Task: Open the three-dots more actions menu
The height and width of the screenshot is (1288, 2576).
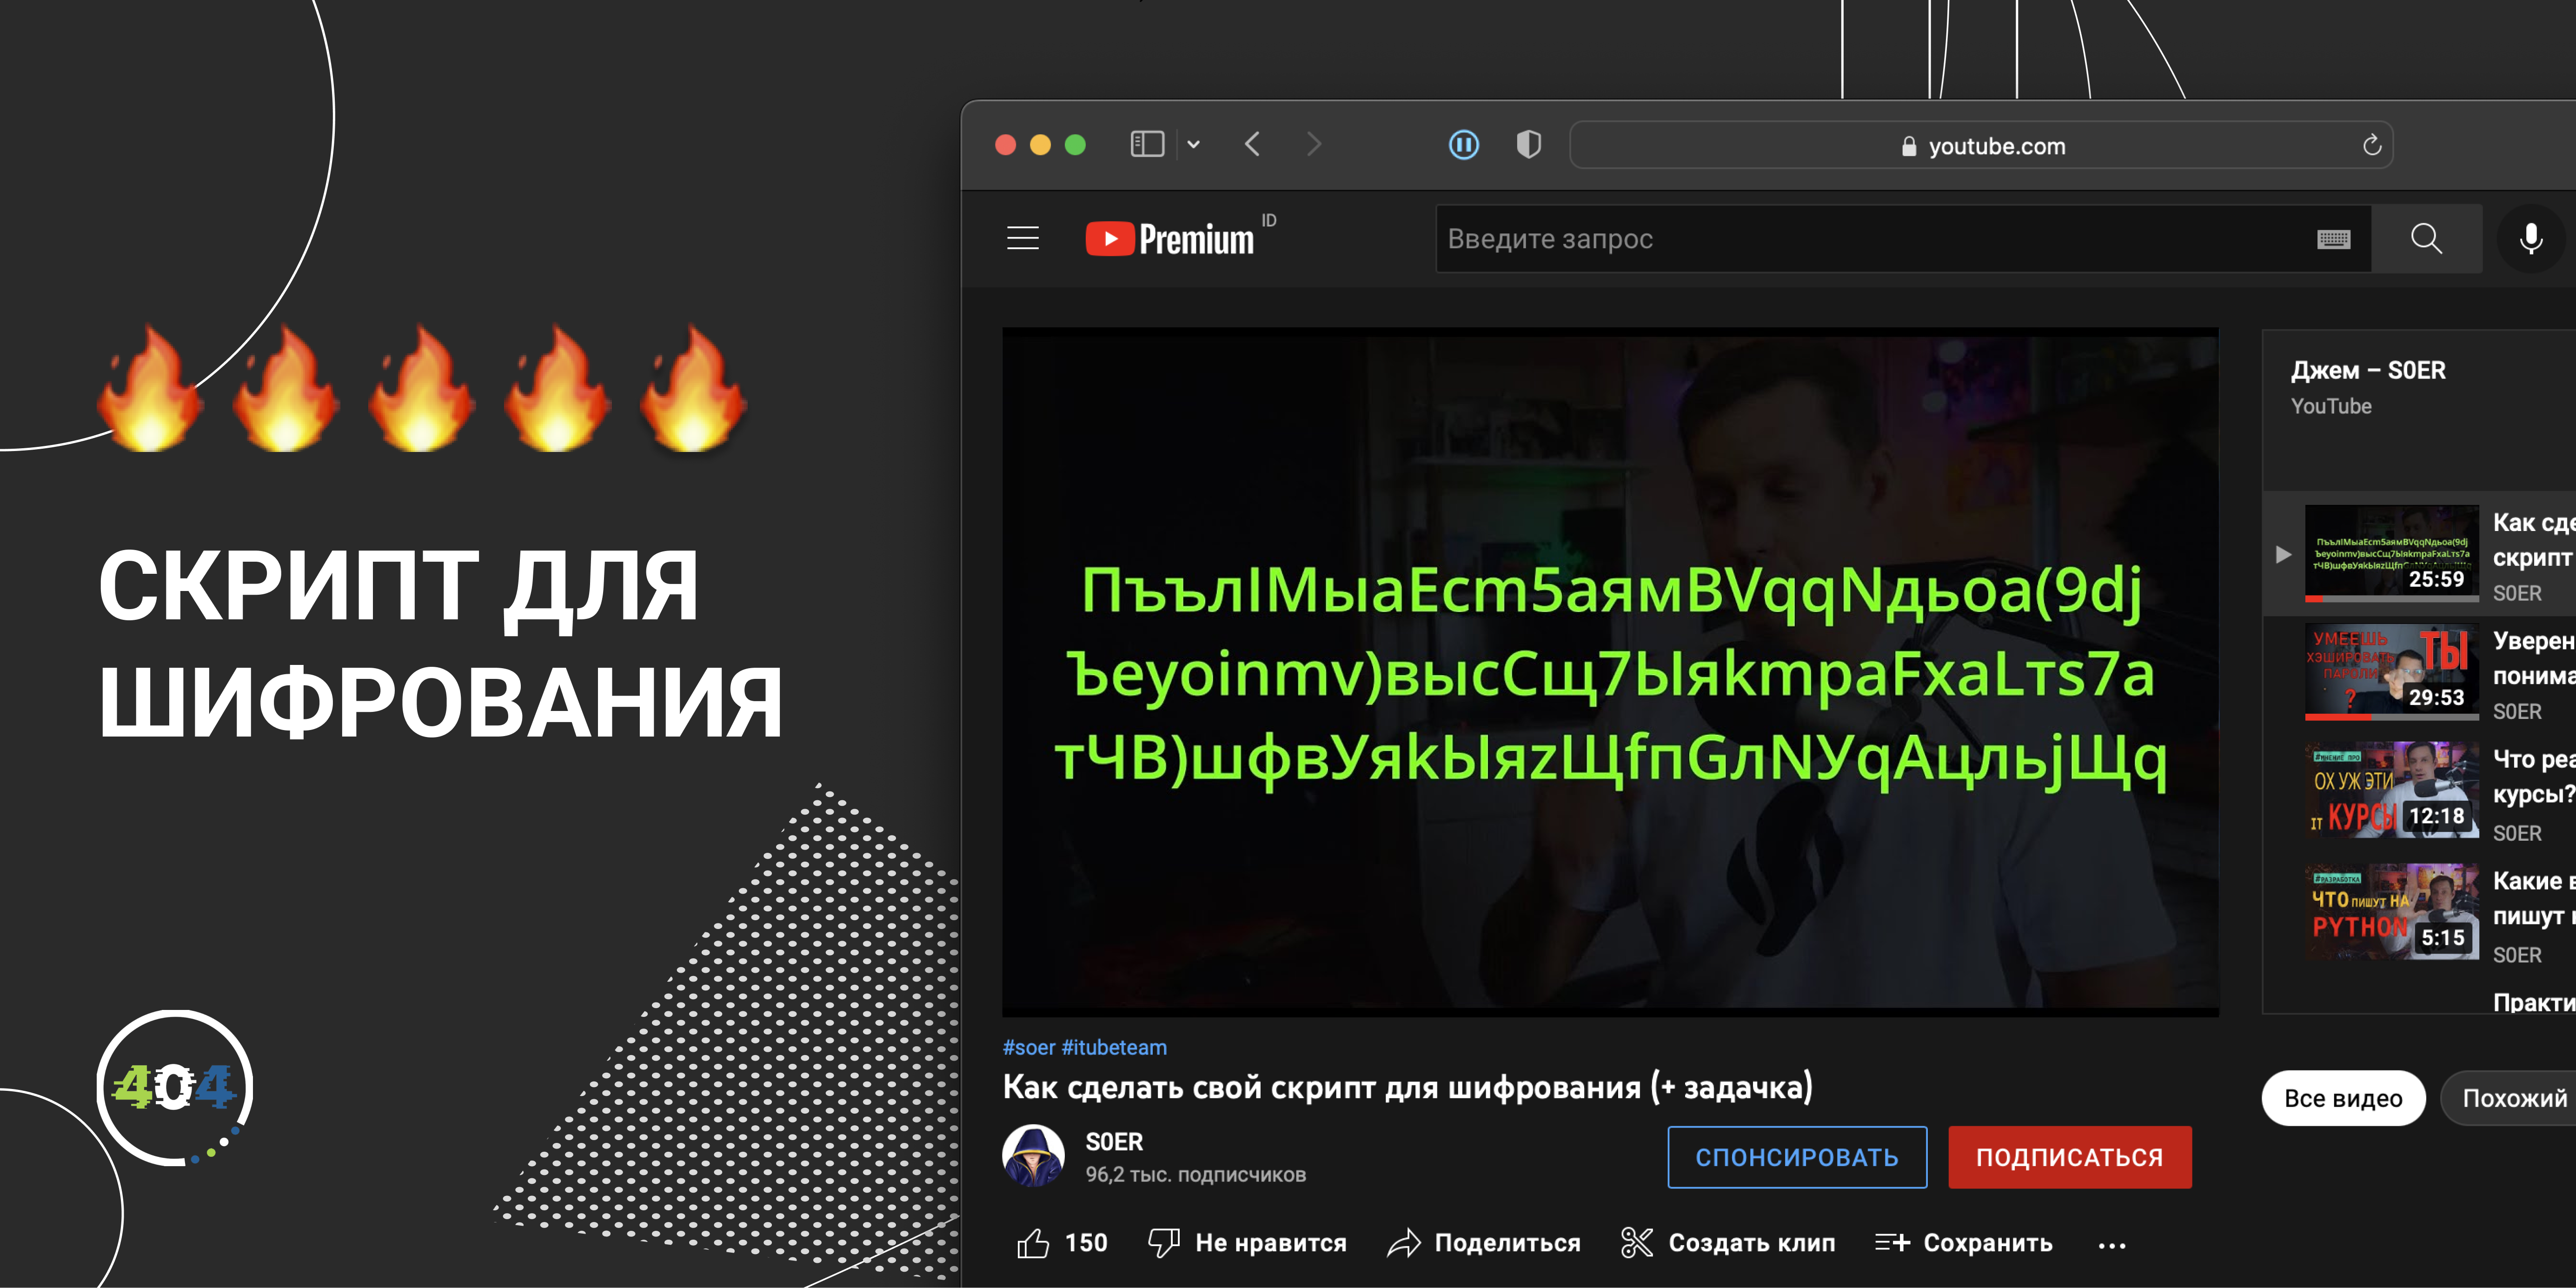Action: [x=2111, y=1245]
